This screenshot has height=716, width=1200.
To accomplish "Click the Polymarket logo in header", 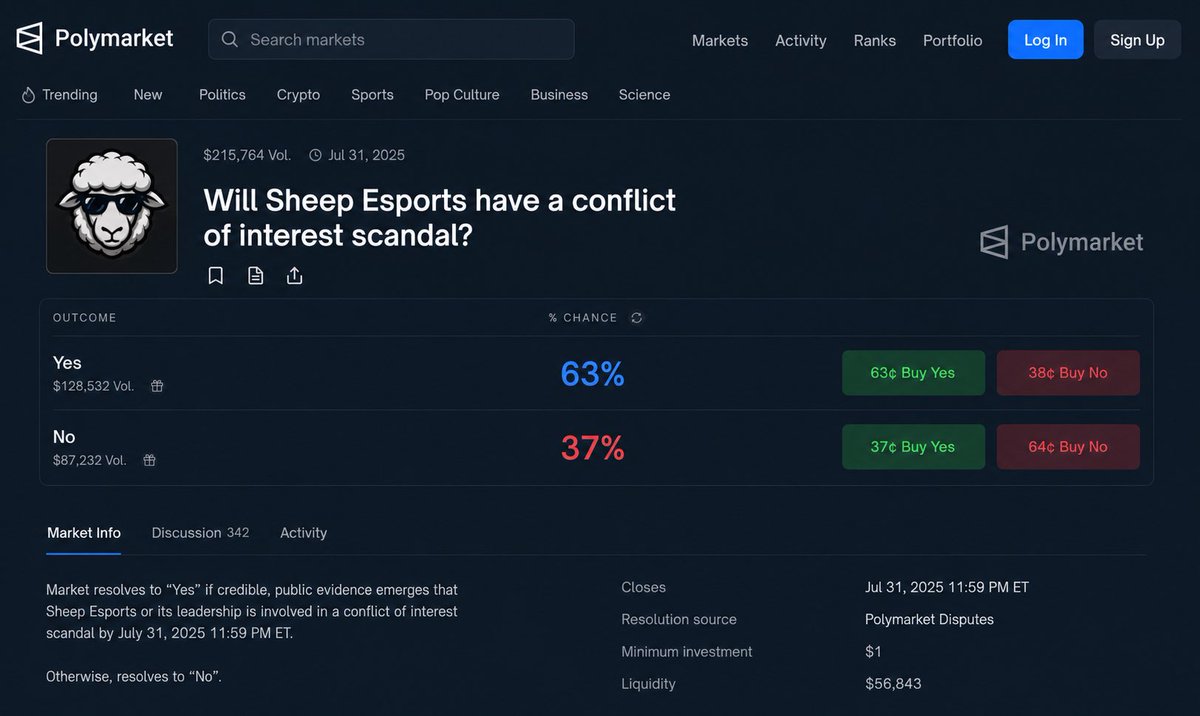I will pyautogui.click(x=95, y=39).
